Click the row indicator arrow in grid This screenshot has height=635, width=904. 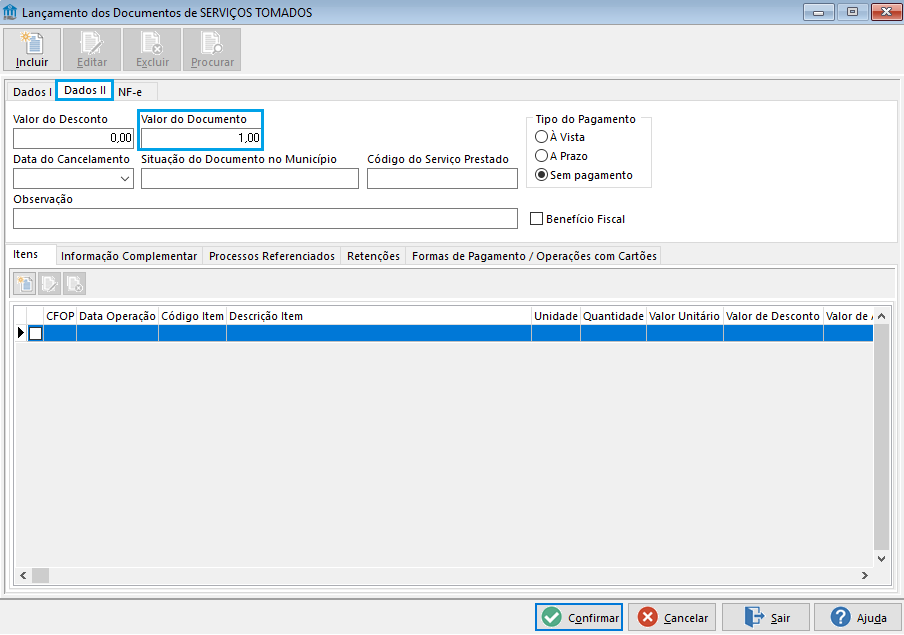21,333
